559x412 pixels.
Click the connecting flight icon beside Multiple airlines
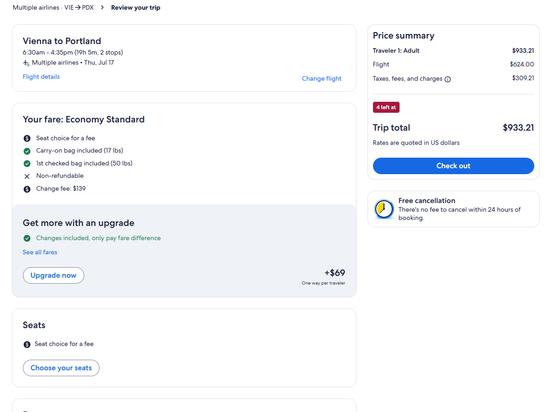(x=26, y=63)
